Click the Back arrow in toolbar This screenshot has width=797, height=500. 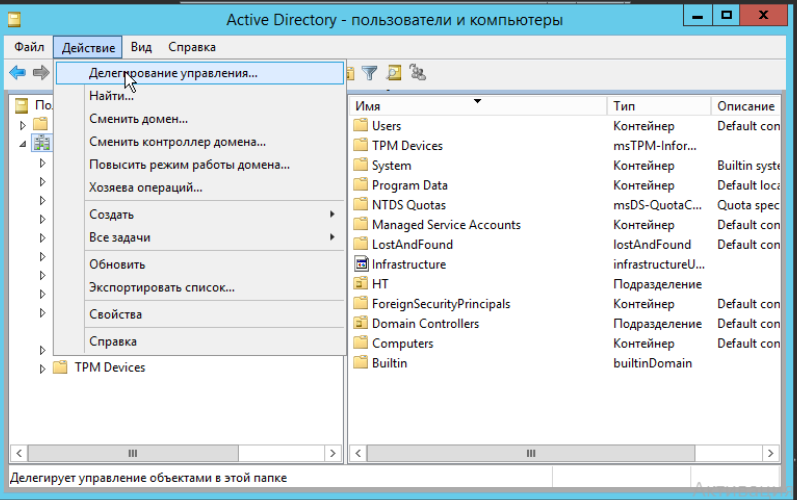click(17, 72)
